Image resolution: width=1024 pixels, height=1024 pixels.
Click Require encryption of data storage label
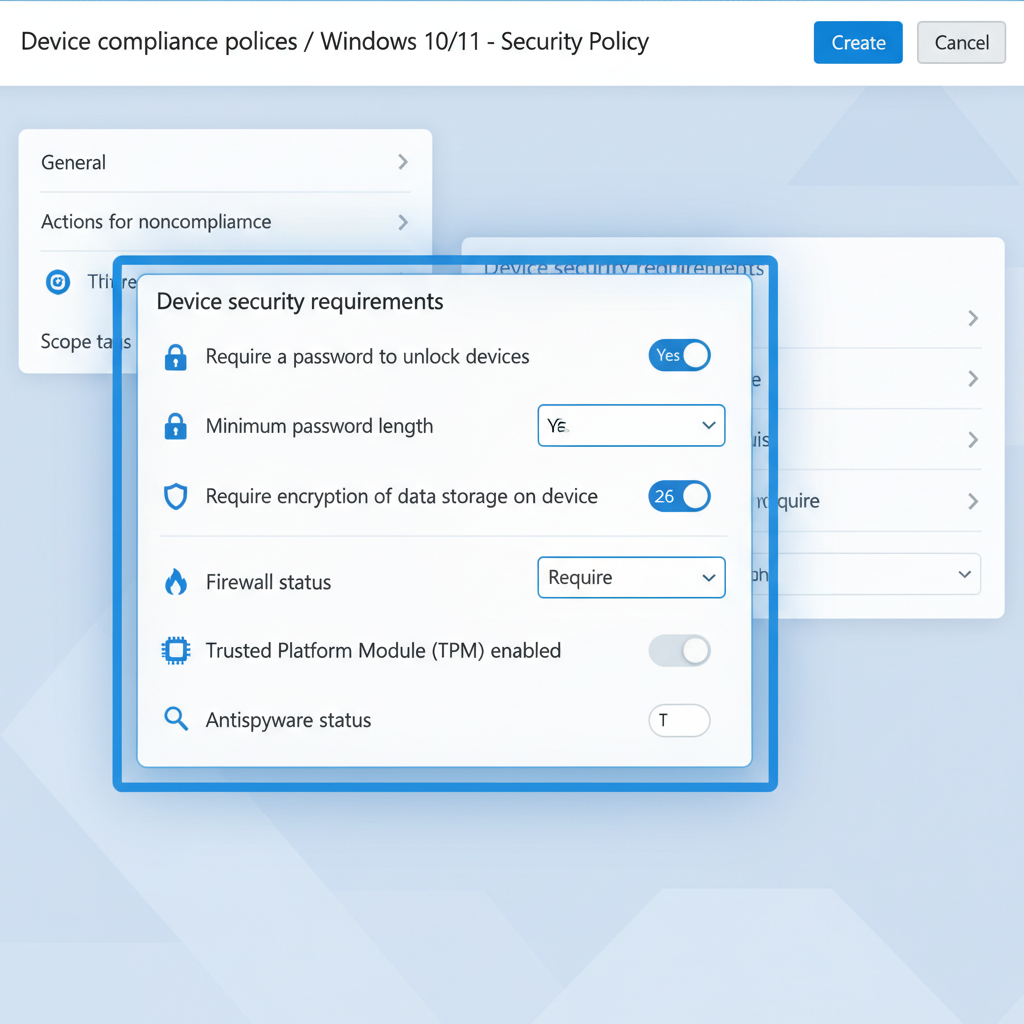[402, 496]
